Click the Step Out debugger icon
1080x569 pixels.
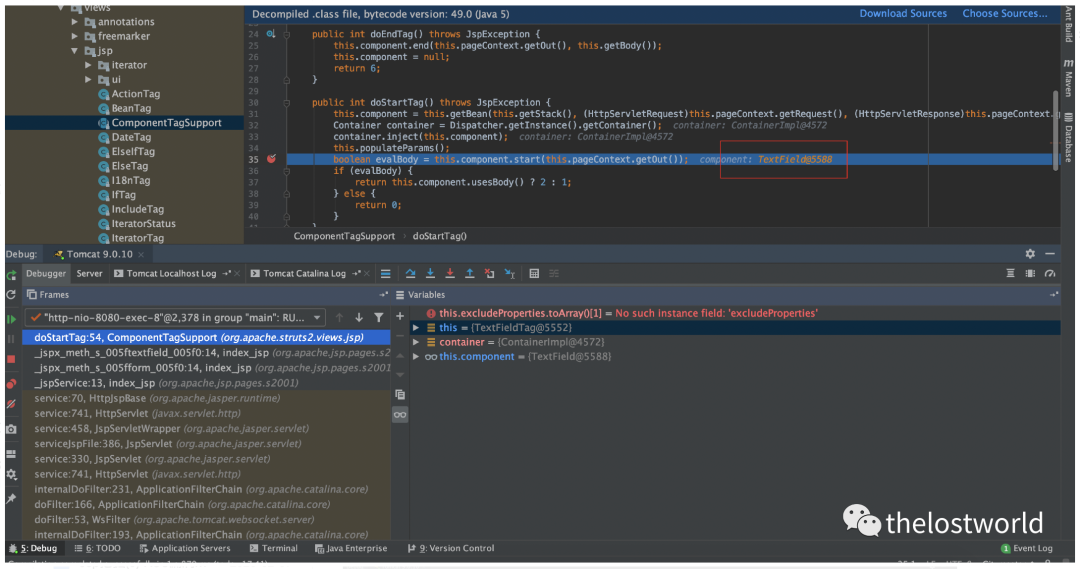pos(469,273)
